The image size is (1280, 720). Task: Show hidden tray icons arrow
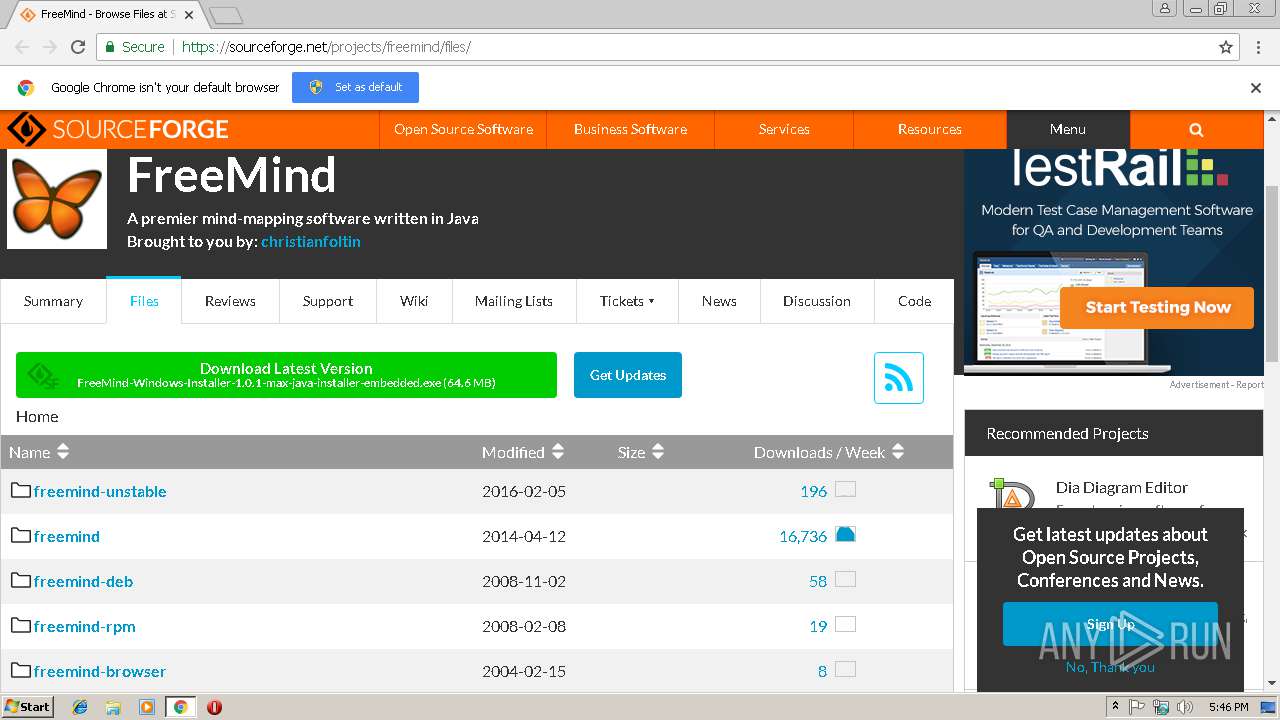(x=1116, y=707)
